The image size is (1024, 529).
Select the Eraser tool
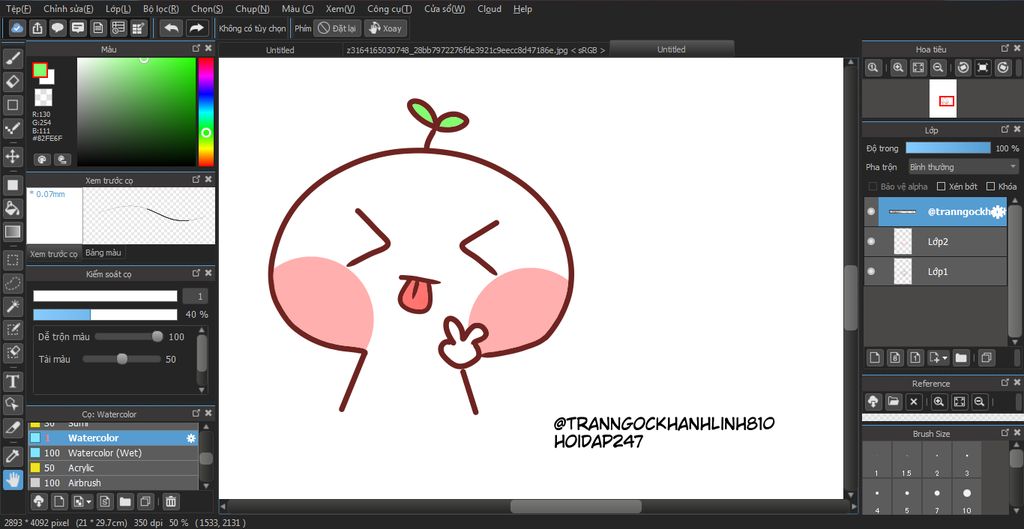coord(13,82)
